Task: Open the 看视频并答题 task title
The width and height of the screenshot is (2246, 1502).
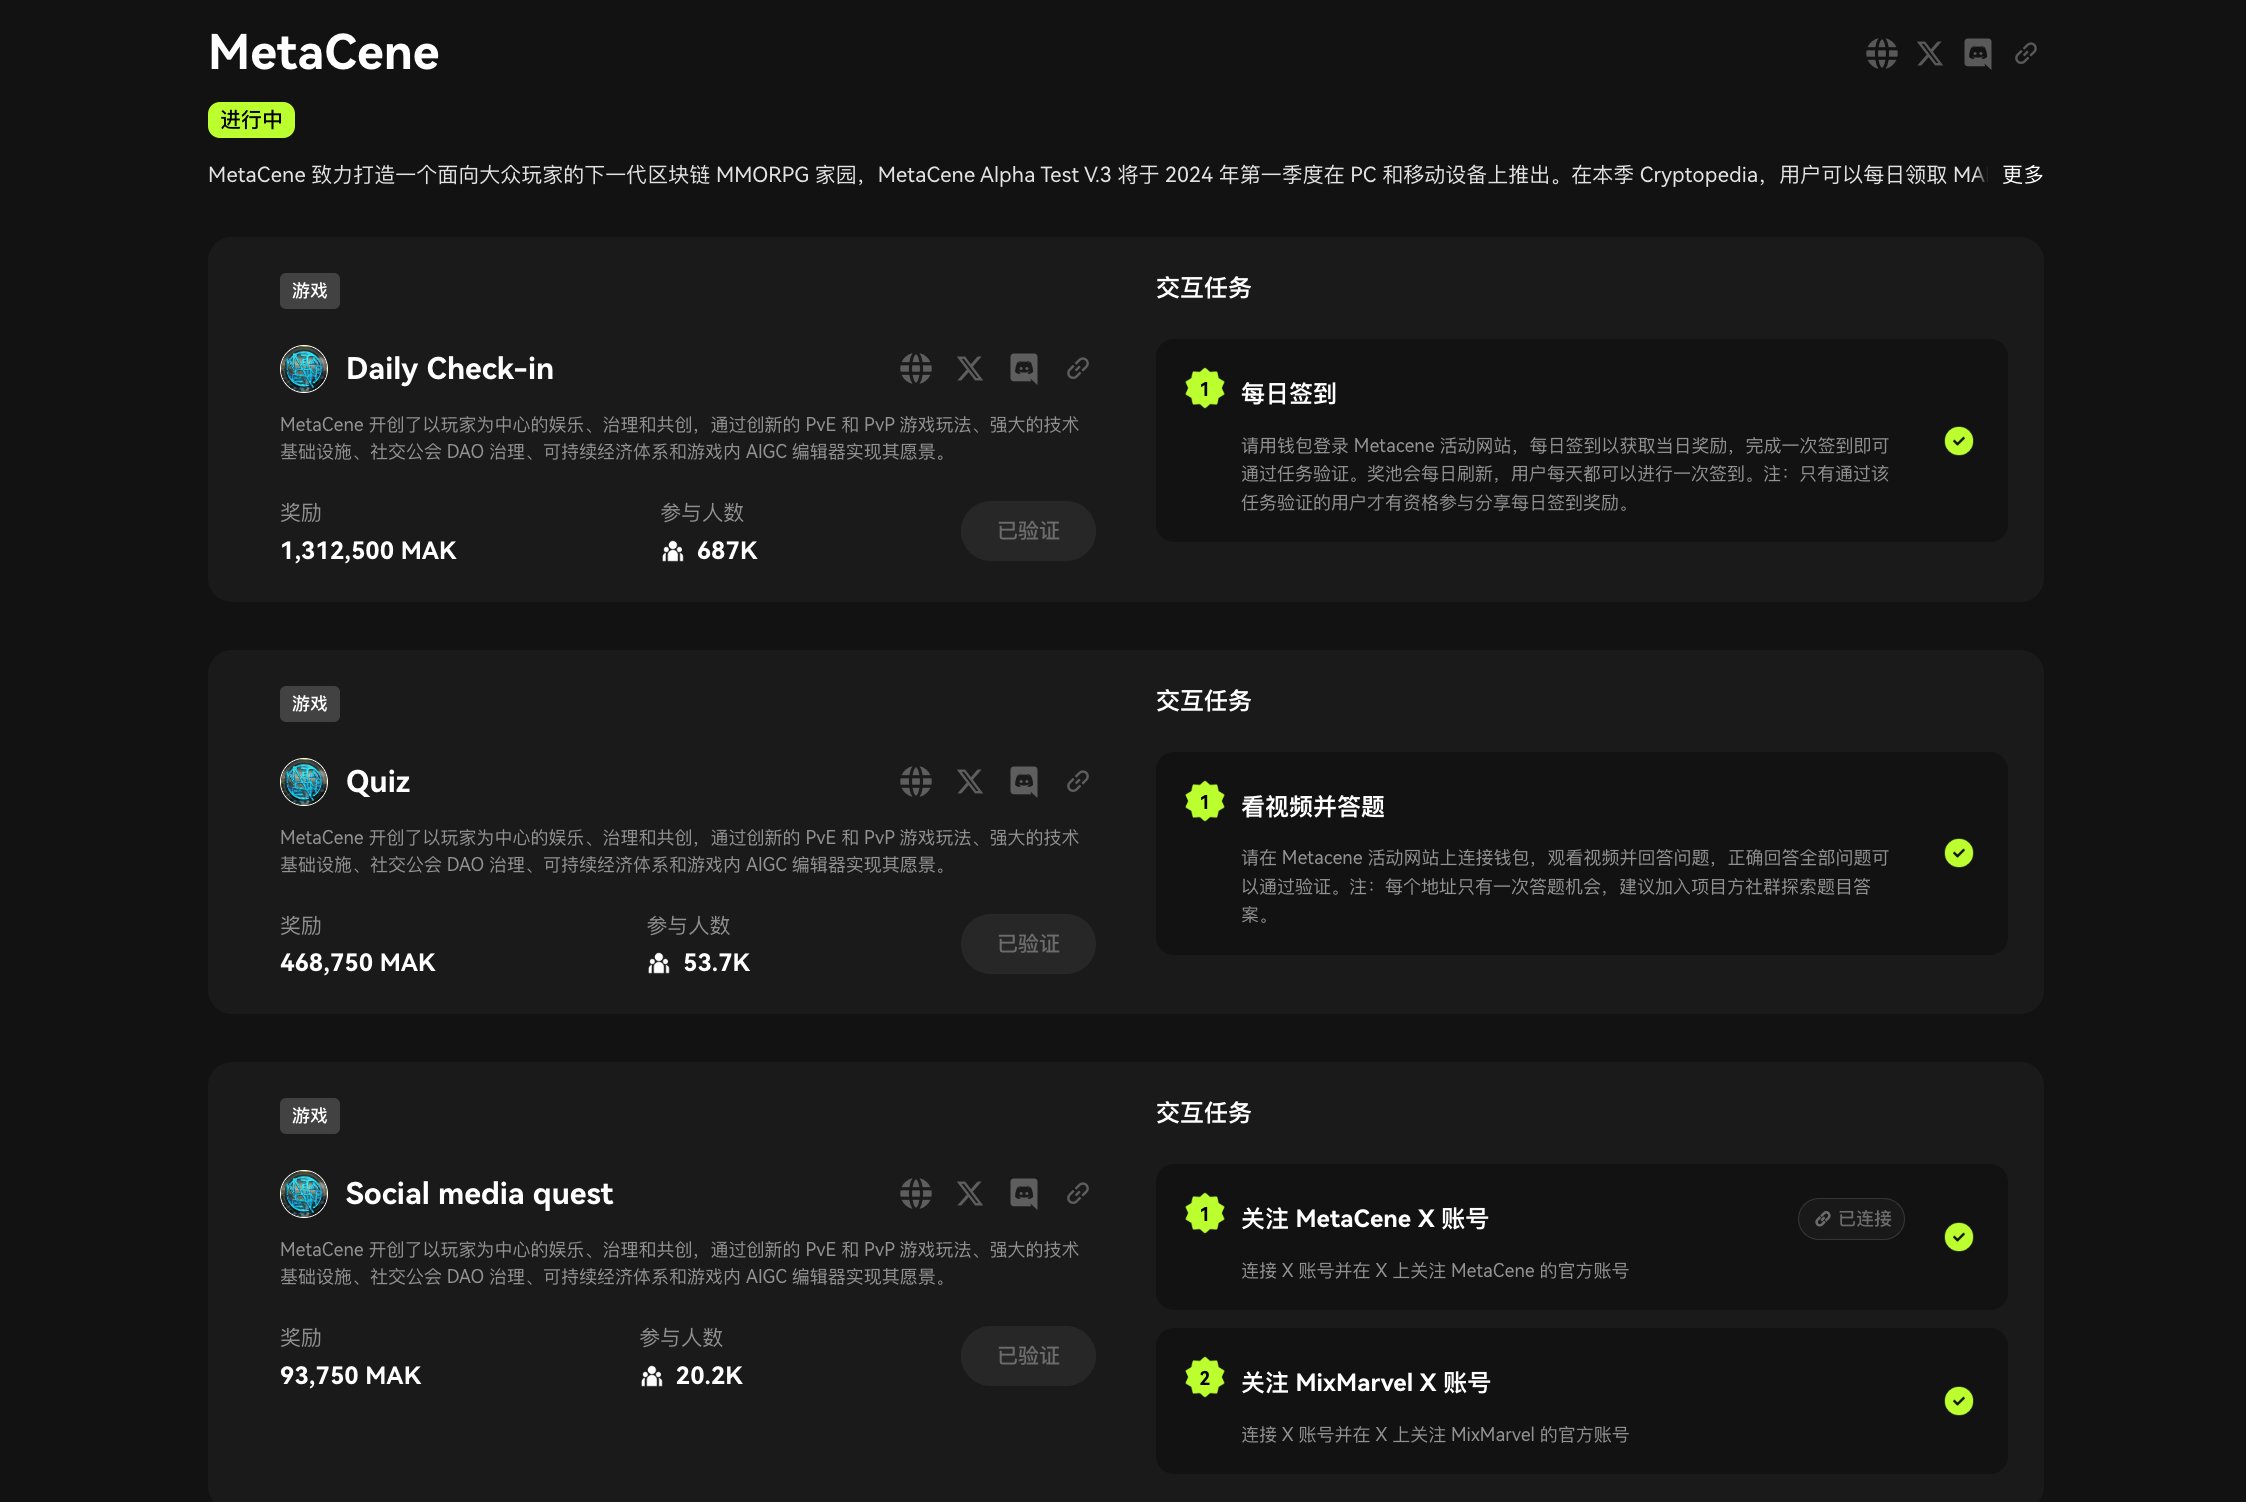Action: (1312, 807)
